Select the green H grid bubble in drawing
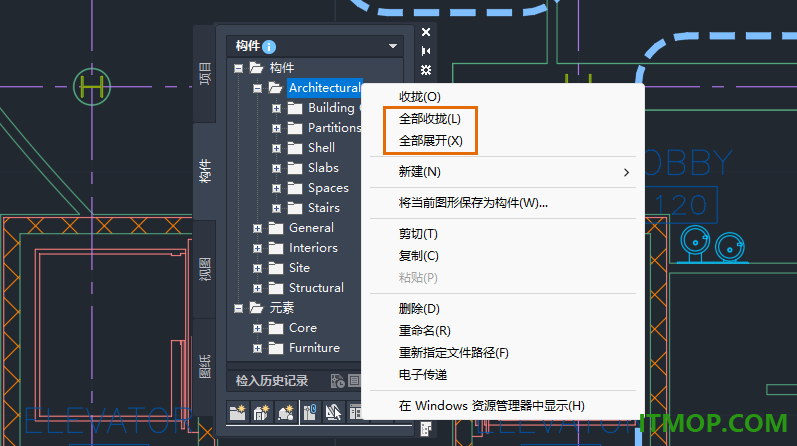 coord(92,87)
